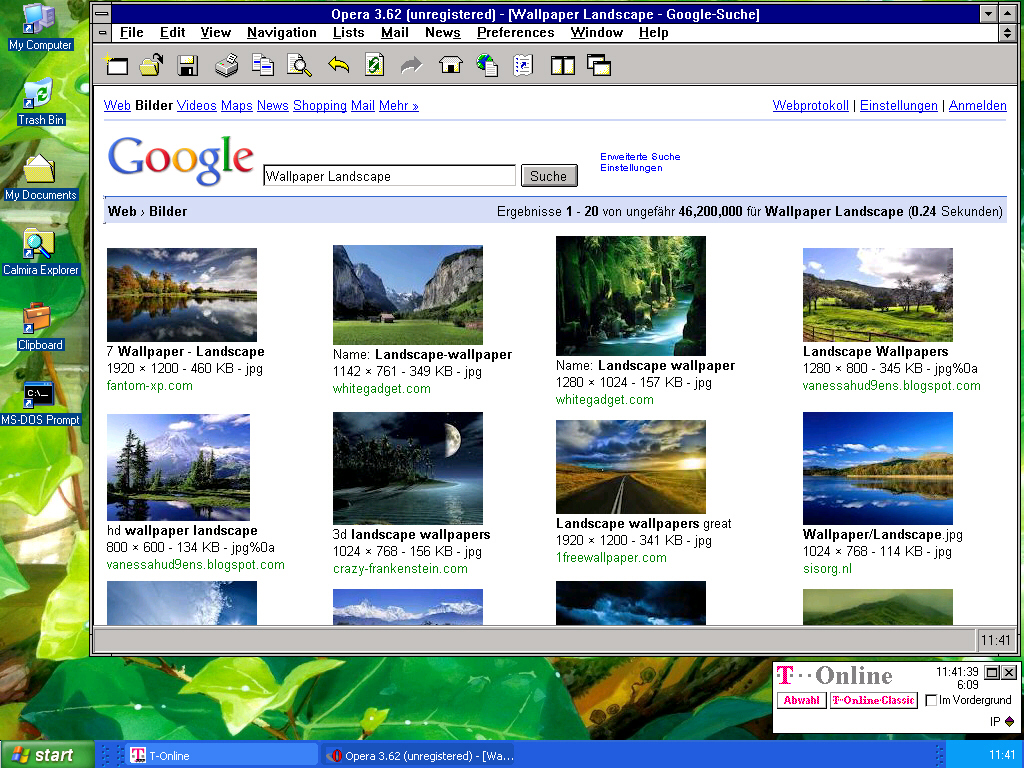Click the Anmelden link
Viewport: 1024px width, 768px height.
pyautogui.click(x=978, y=105)
